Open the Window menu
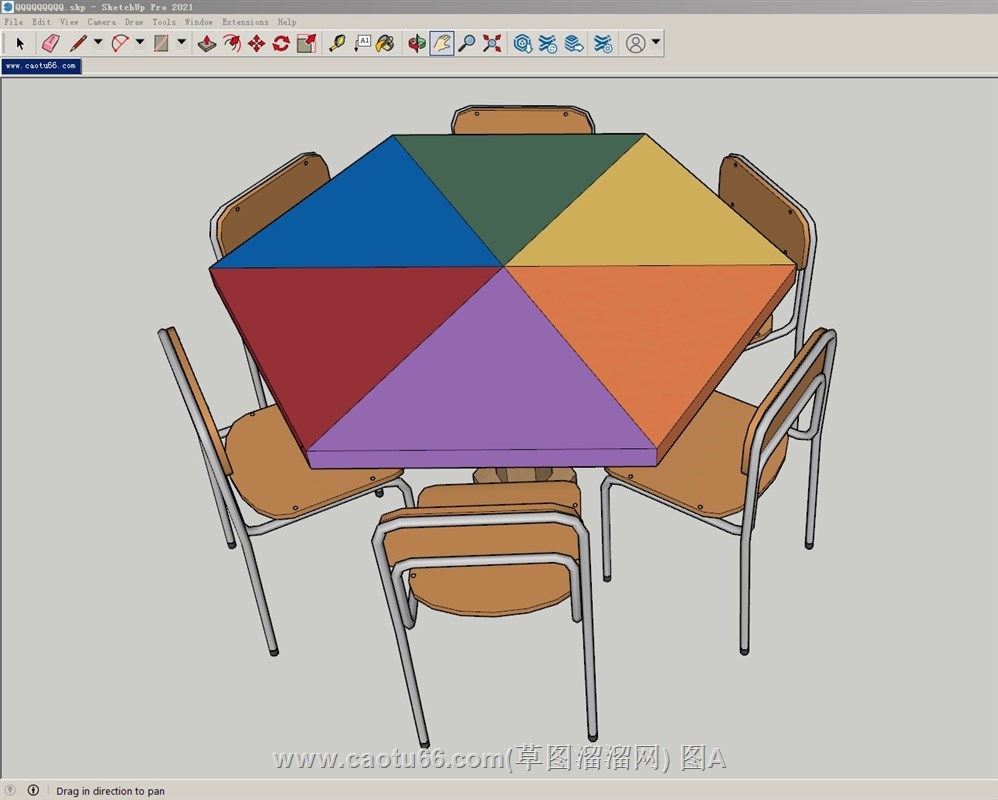Viewport: 998px width, 800px height. (x=199, y=22)
